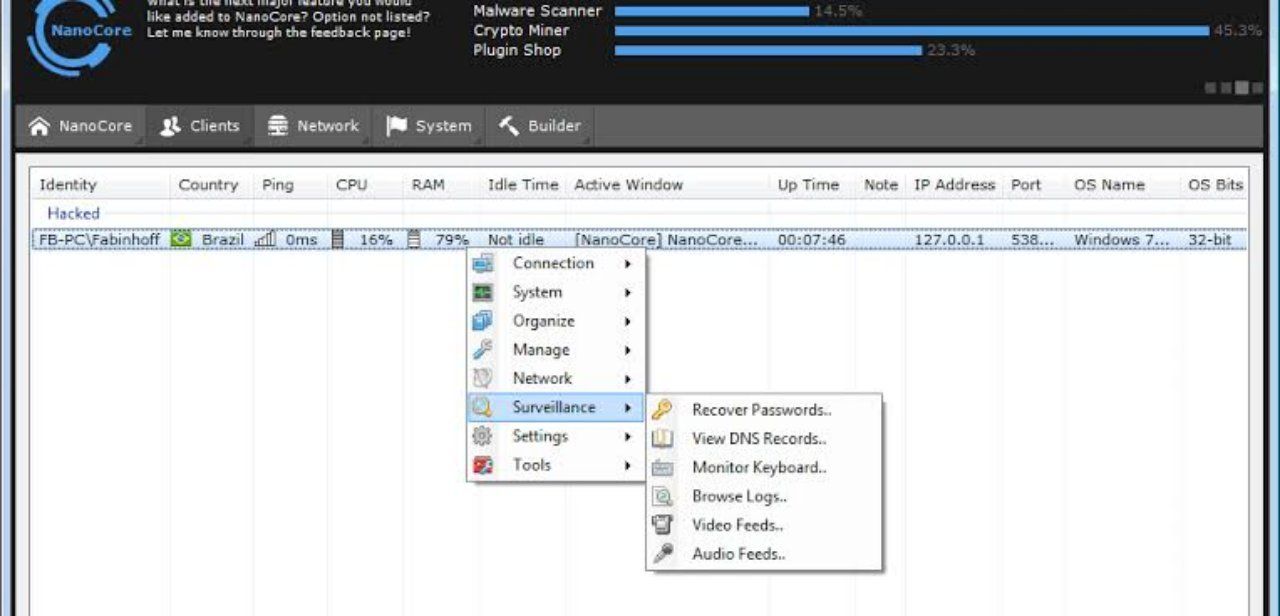Click the Malware Scanner poll bar
The height and width of the screenshot is (616, 1280).
point(712,11)
